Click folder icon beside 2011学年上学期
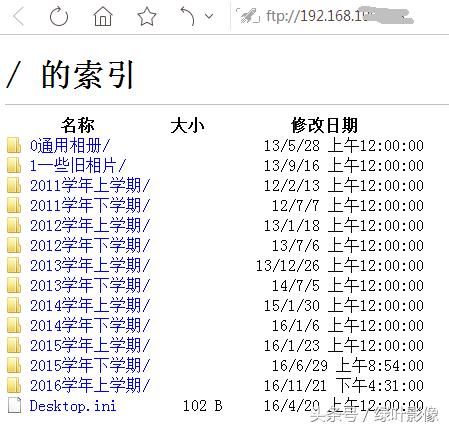 pos(14,186)
